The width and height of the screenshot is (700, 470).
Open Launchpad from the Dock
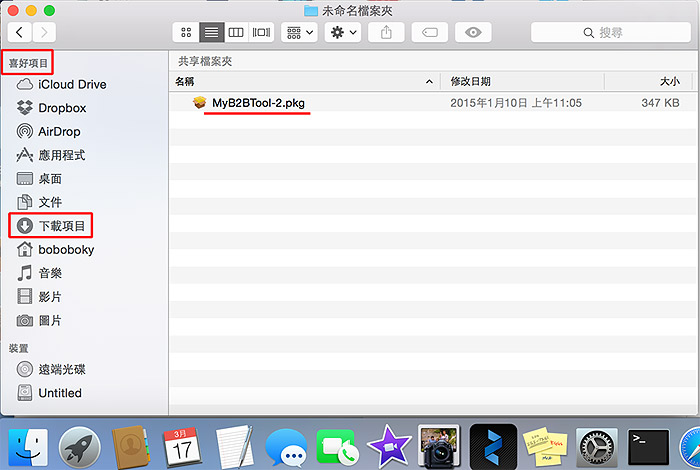tap(79, 448)
